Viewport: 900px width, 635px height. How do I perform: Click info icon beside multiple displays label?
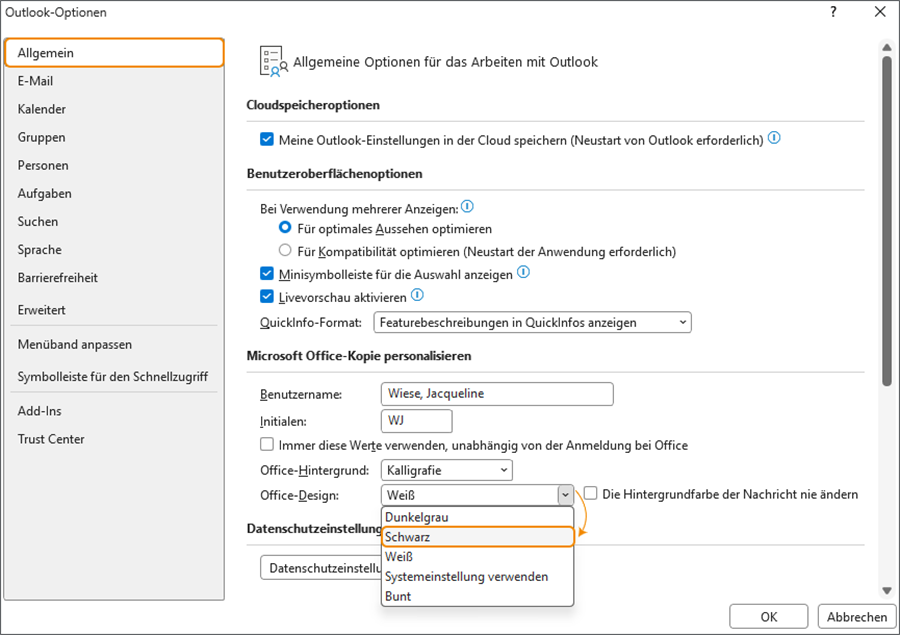pyautogui.click(x=467, y=208)
